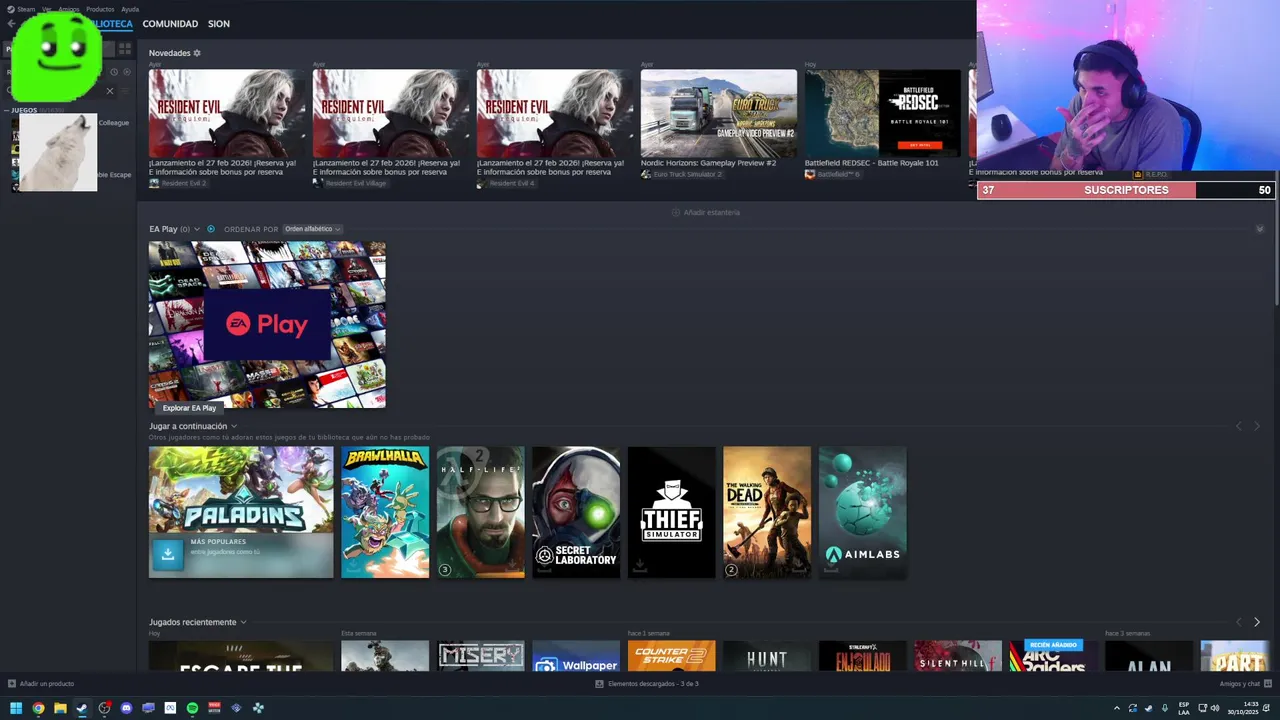This screenshot has width=1280, height=720.
Task: Open The Walking Dead game cover
Action: (767, 512)
